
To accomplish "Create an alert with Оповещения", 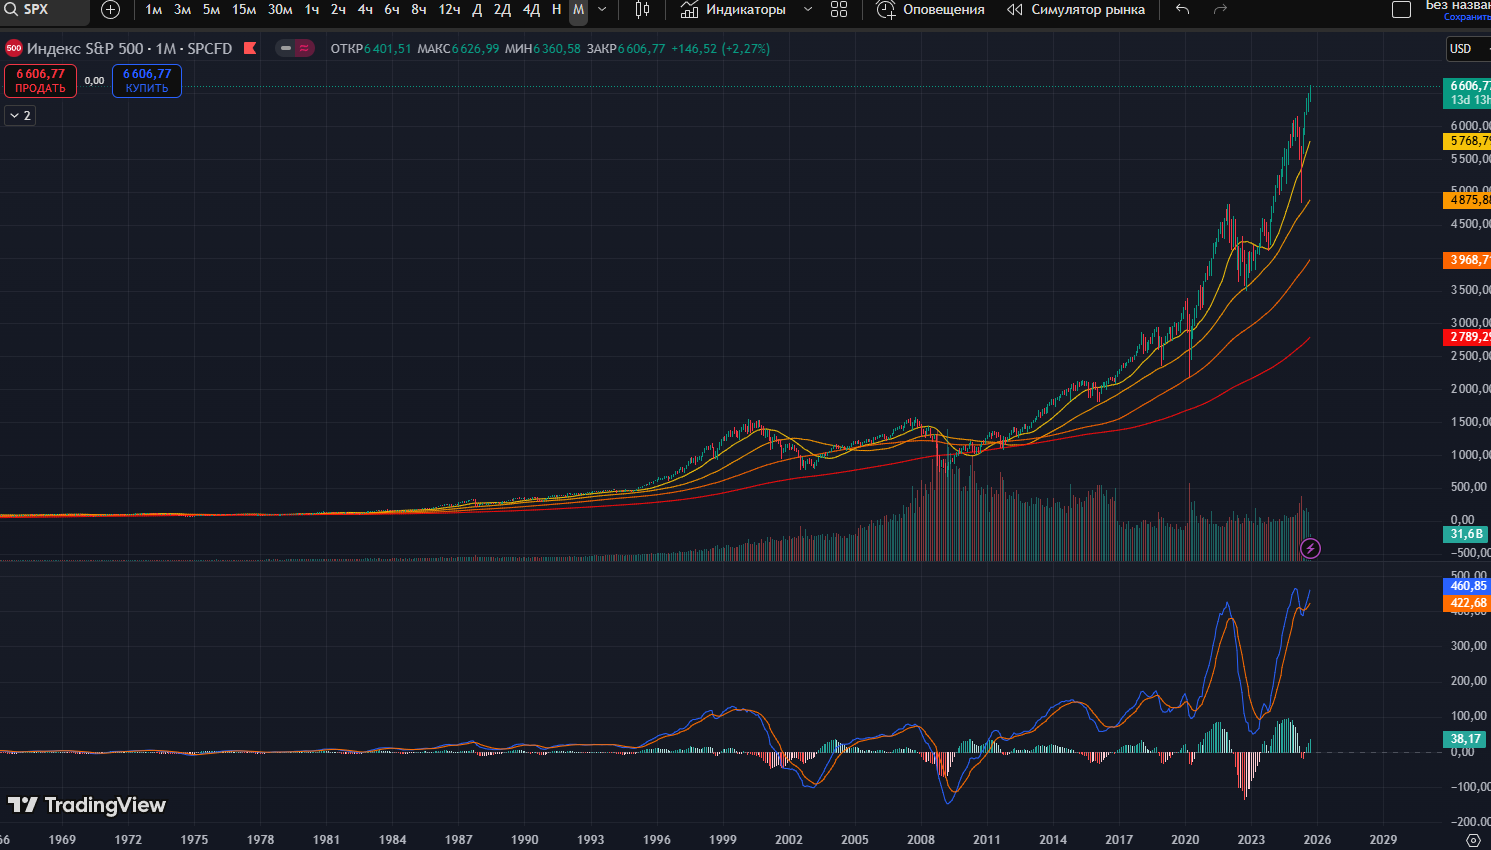I will 930,10.
